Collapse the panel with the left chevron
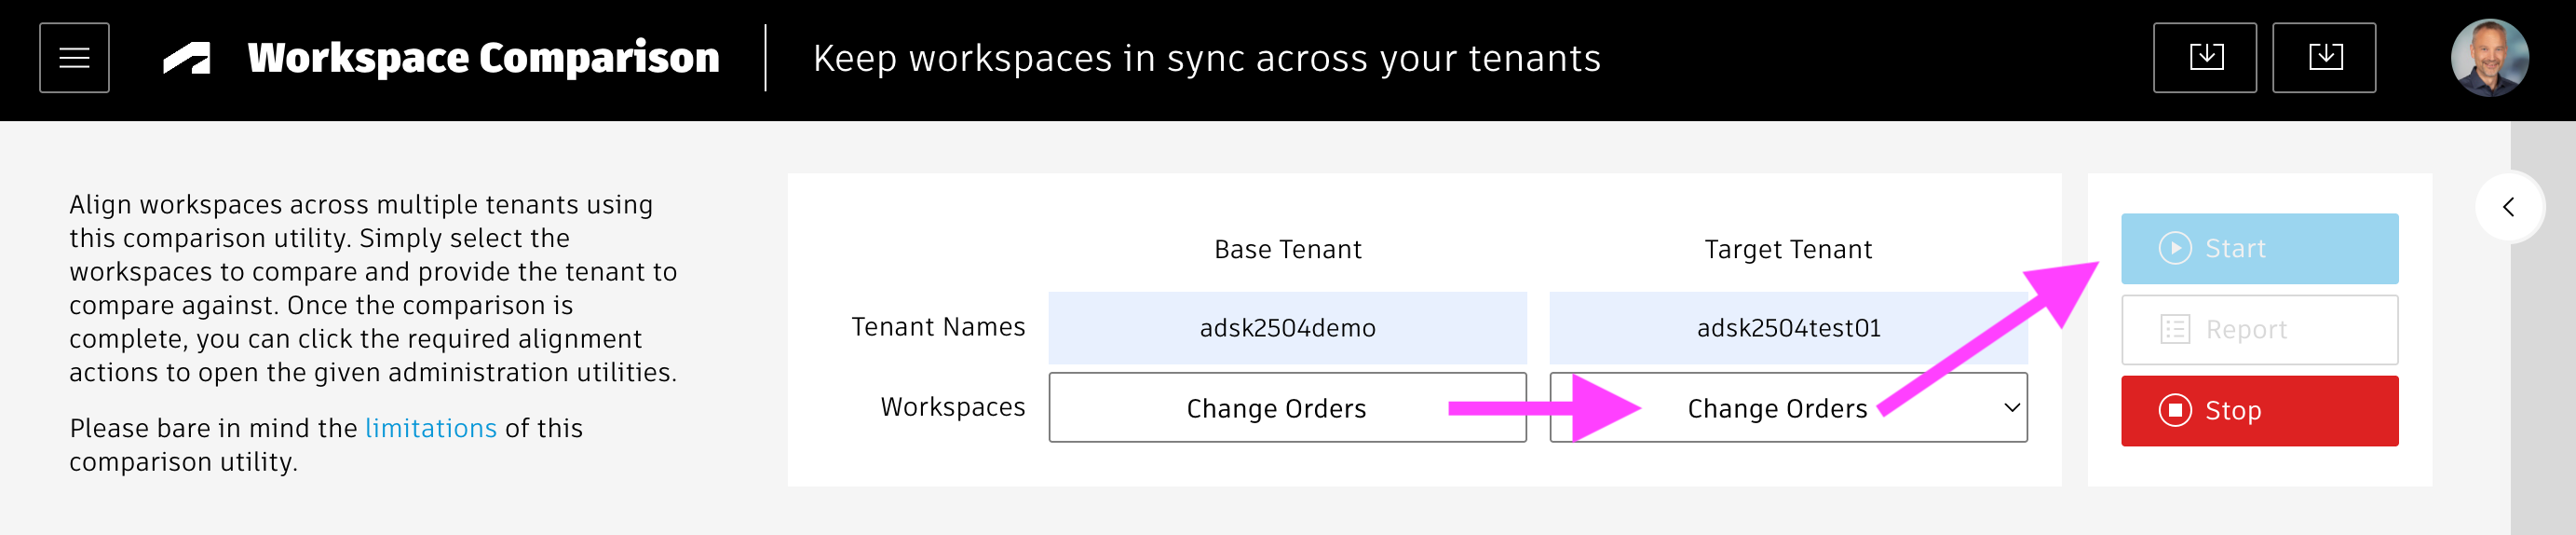Image resolution: width=2576 pixels, height=535 pixels. (x=2507, y=207)
